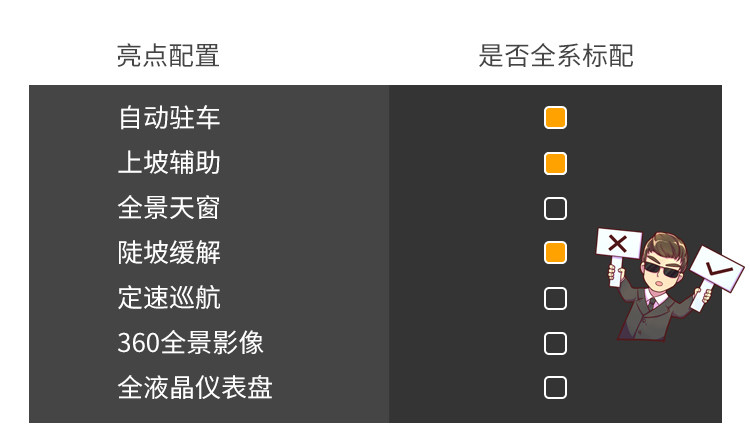Click the 360全景影像 label
750x446 pixels.
pyautogui.click(x=190, y=343)
